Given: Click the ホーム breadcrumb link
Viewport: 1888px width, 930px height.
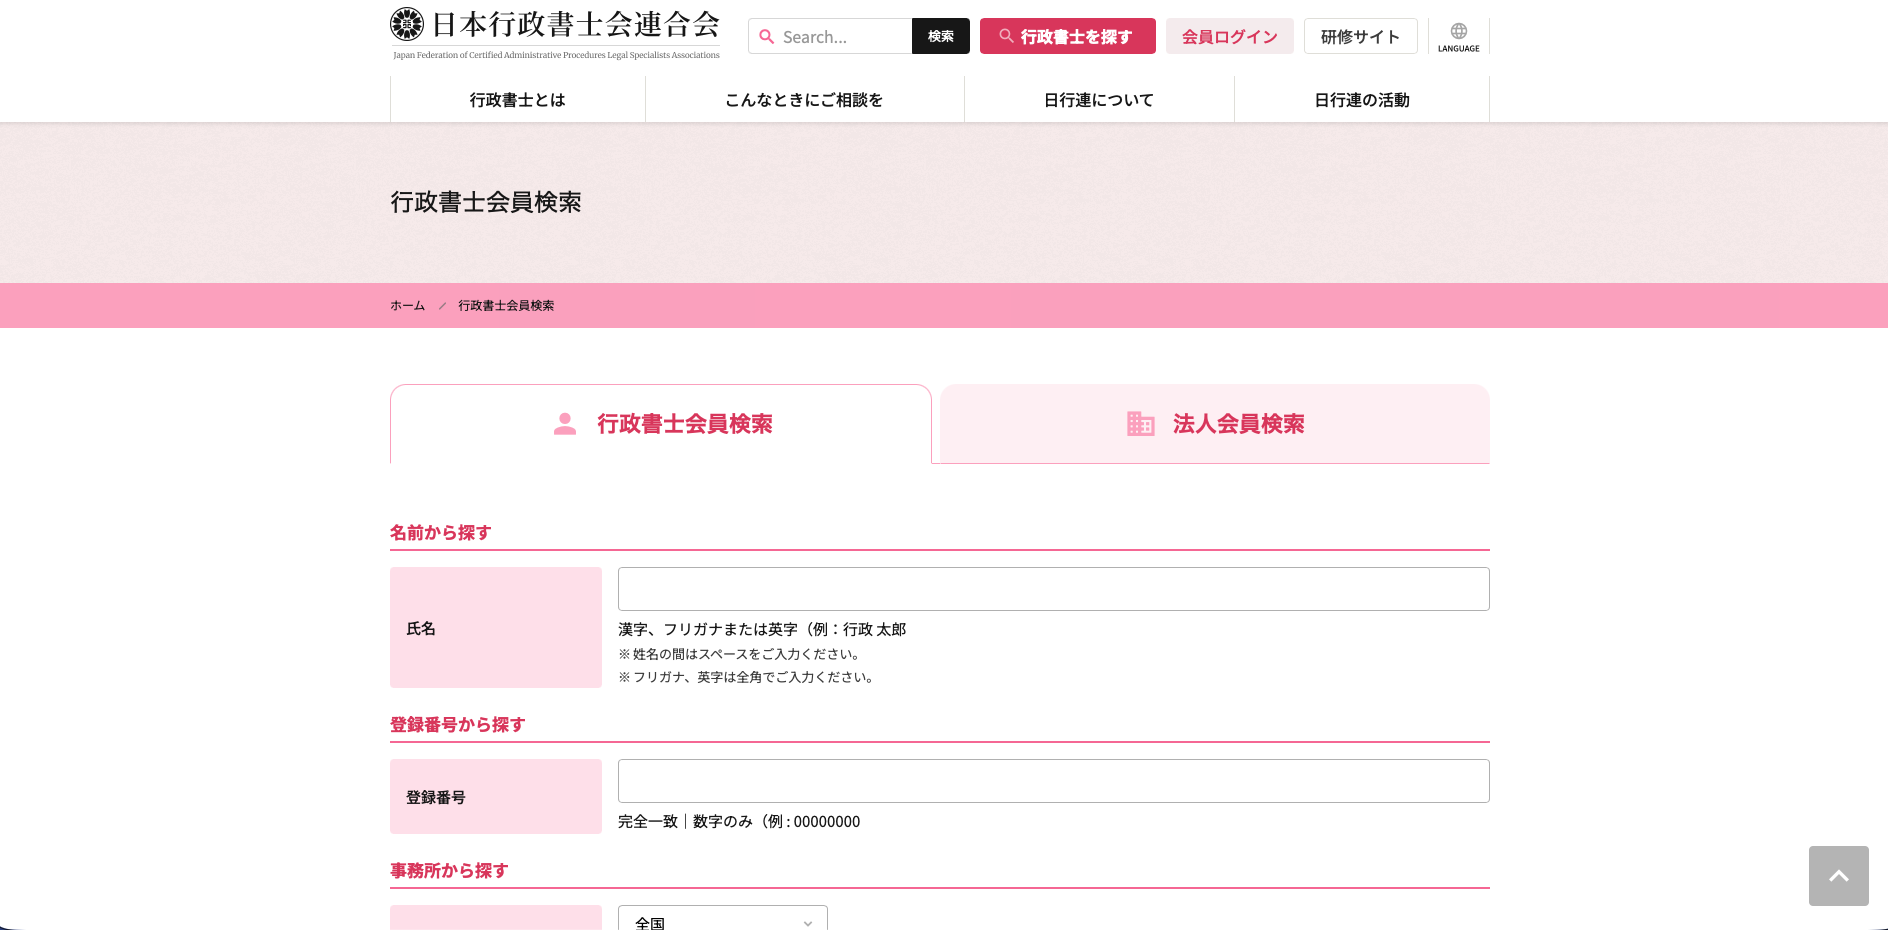Looking at the screenshot, I should coord(407,306).
